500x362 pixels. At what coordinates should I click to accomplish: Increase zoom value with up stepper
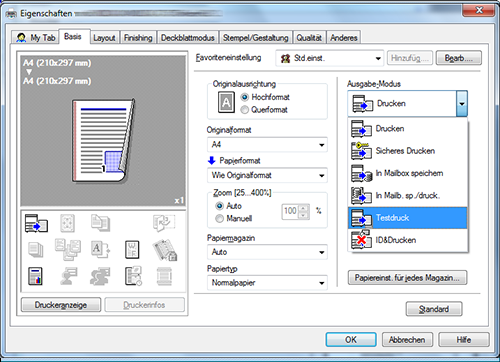pyautogui.click(x=303, y=208)
